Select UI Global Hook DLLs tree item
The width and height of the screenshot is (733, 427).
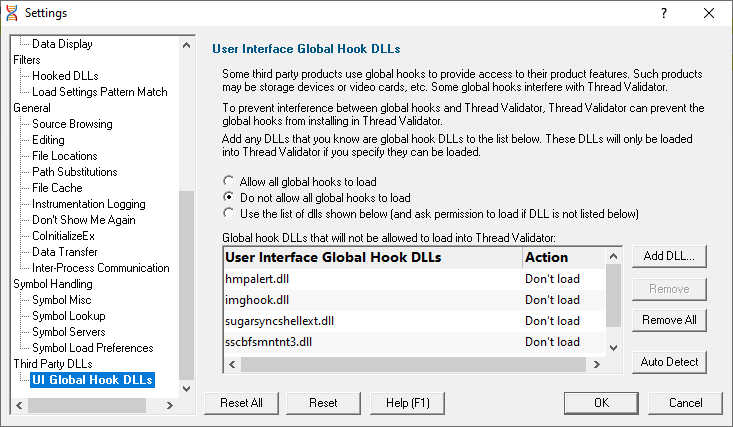(92, 380)
